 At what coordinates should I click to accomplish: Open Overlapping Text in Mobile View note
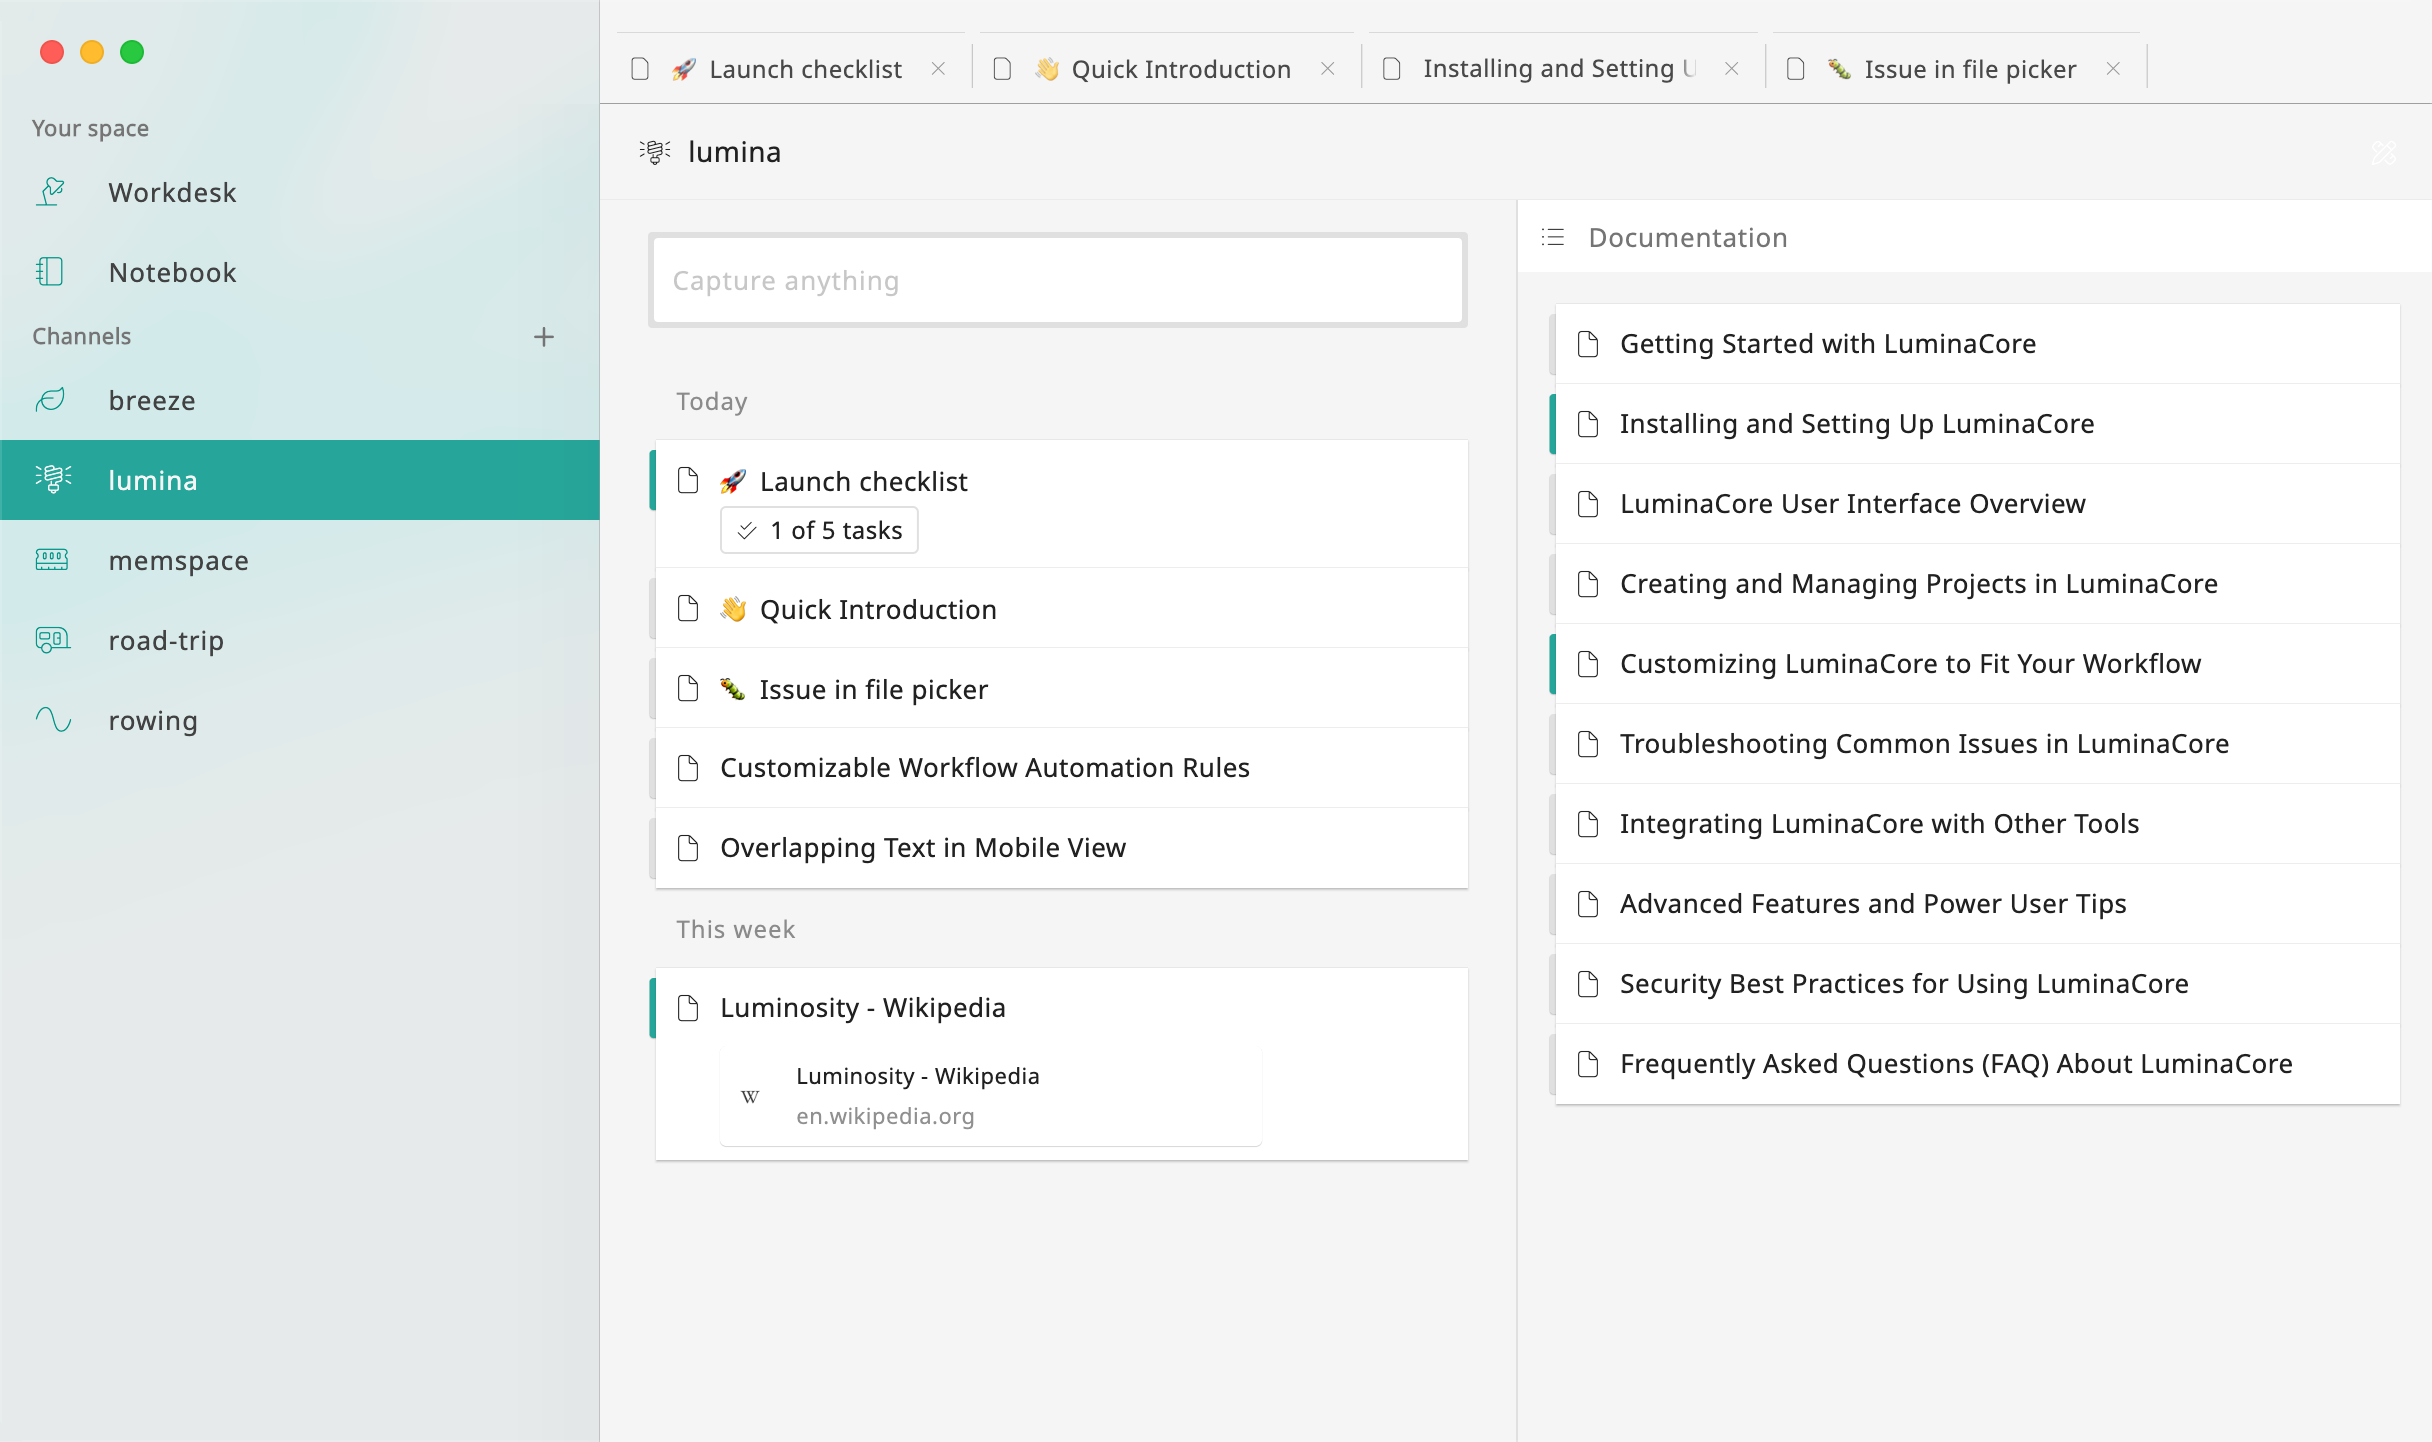click(922, 848)
